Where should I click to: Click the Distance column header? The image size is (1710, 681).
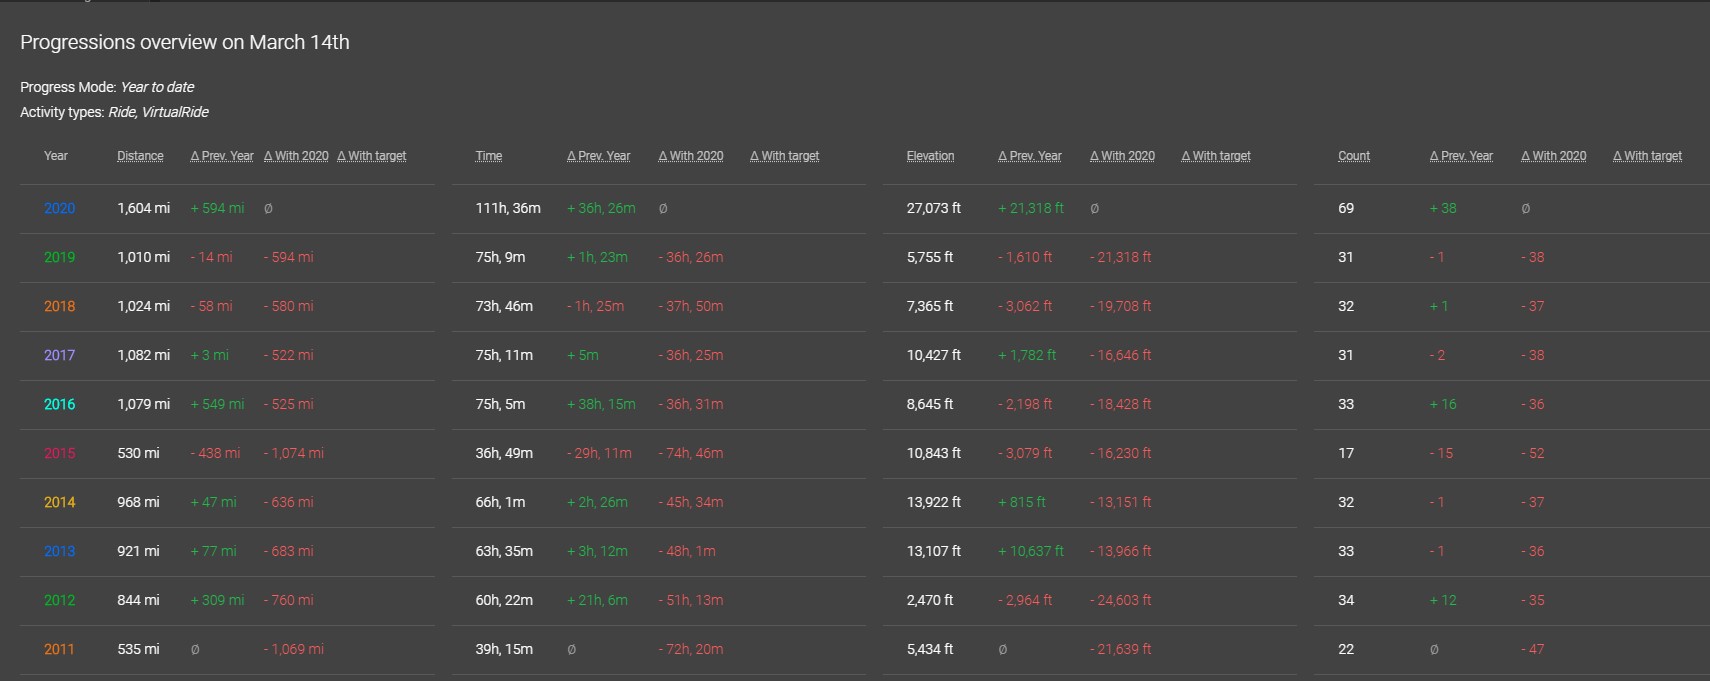(x=140, y=156)
